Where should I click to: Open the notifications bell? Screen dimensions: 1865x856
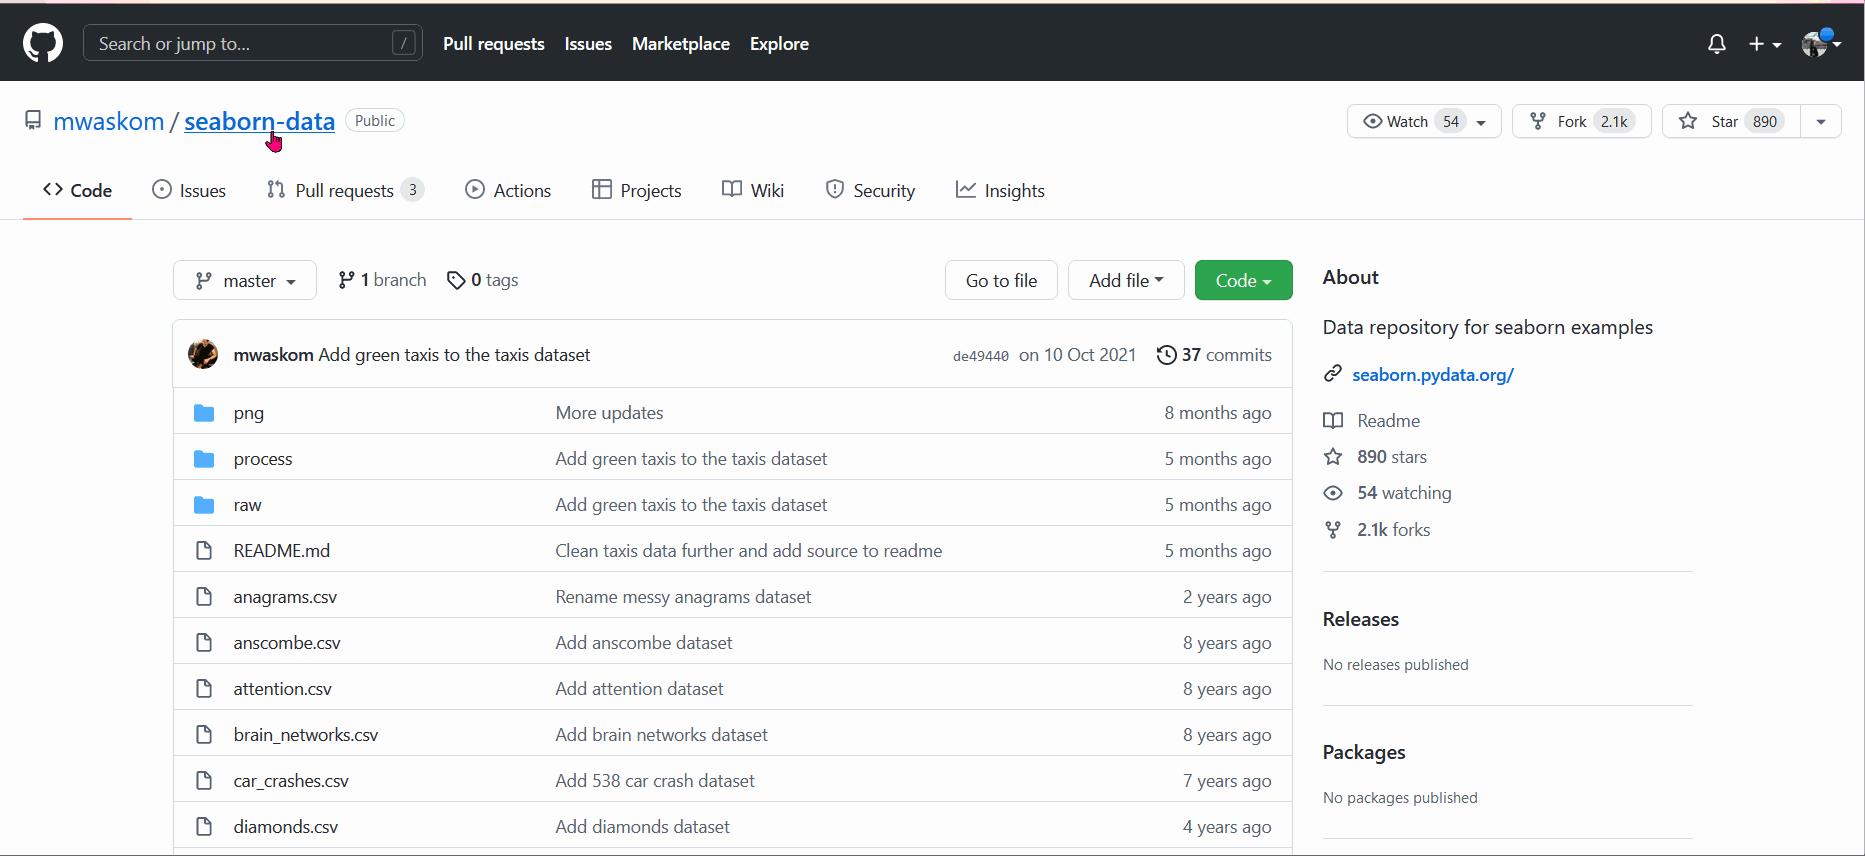click(x=1716, y=44)
